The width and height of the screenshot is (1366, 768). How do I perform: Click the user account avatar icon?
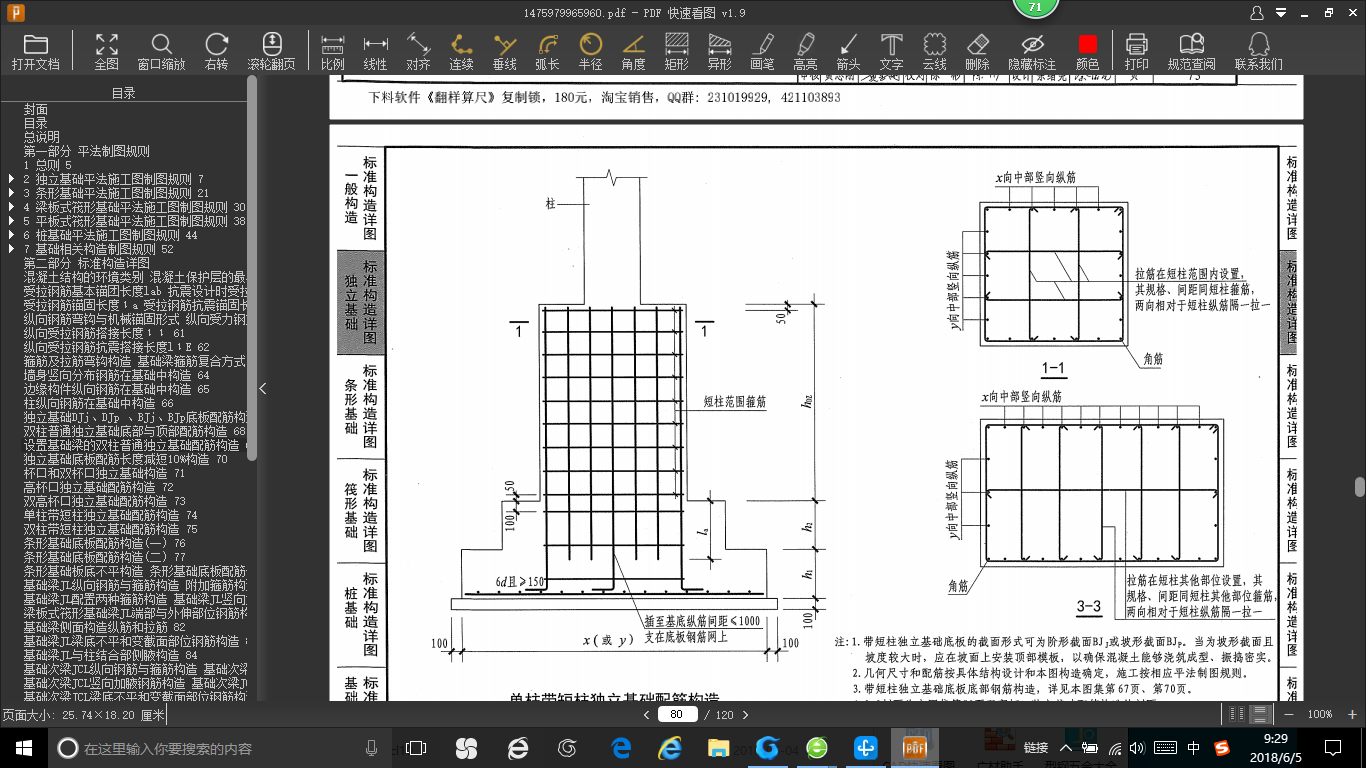[1258, 13]
